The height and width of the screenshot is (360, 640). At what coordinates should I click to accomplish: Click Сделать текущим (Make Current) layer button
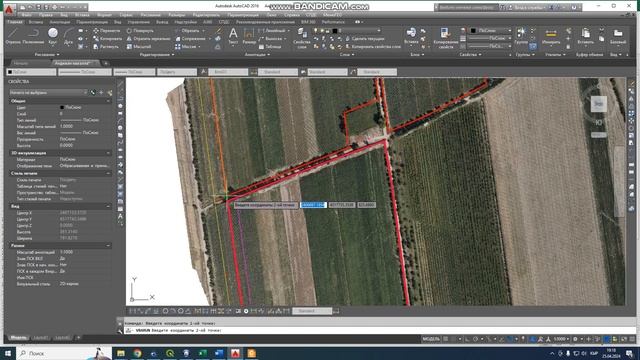coord(364,39)
